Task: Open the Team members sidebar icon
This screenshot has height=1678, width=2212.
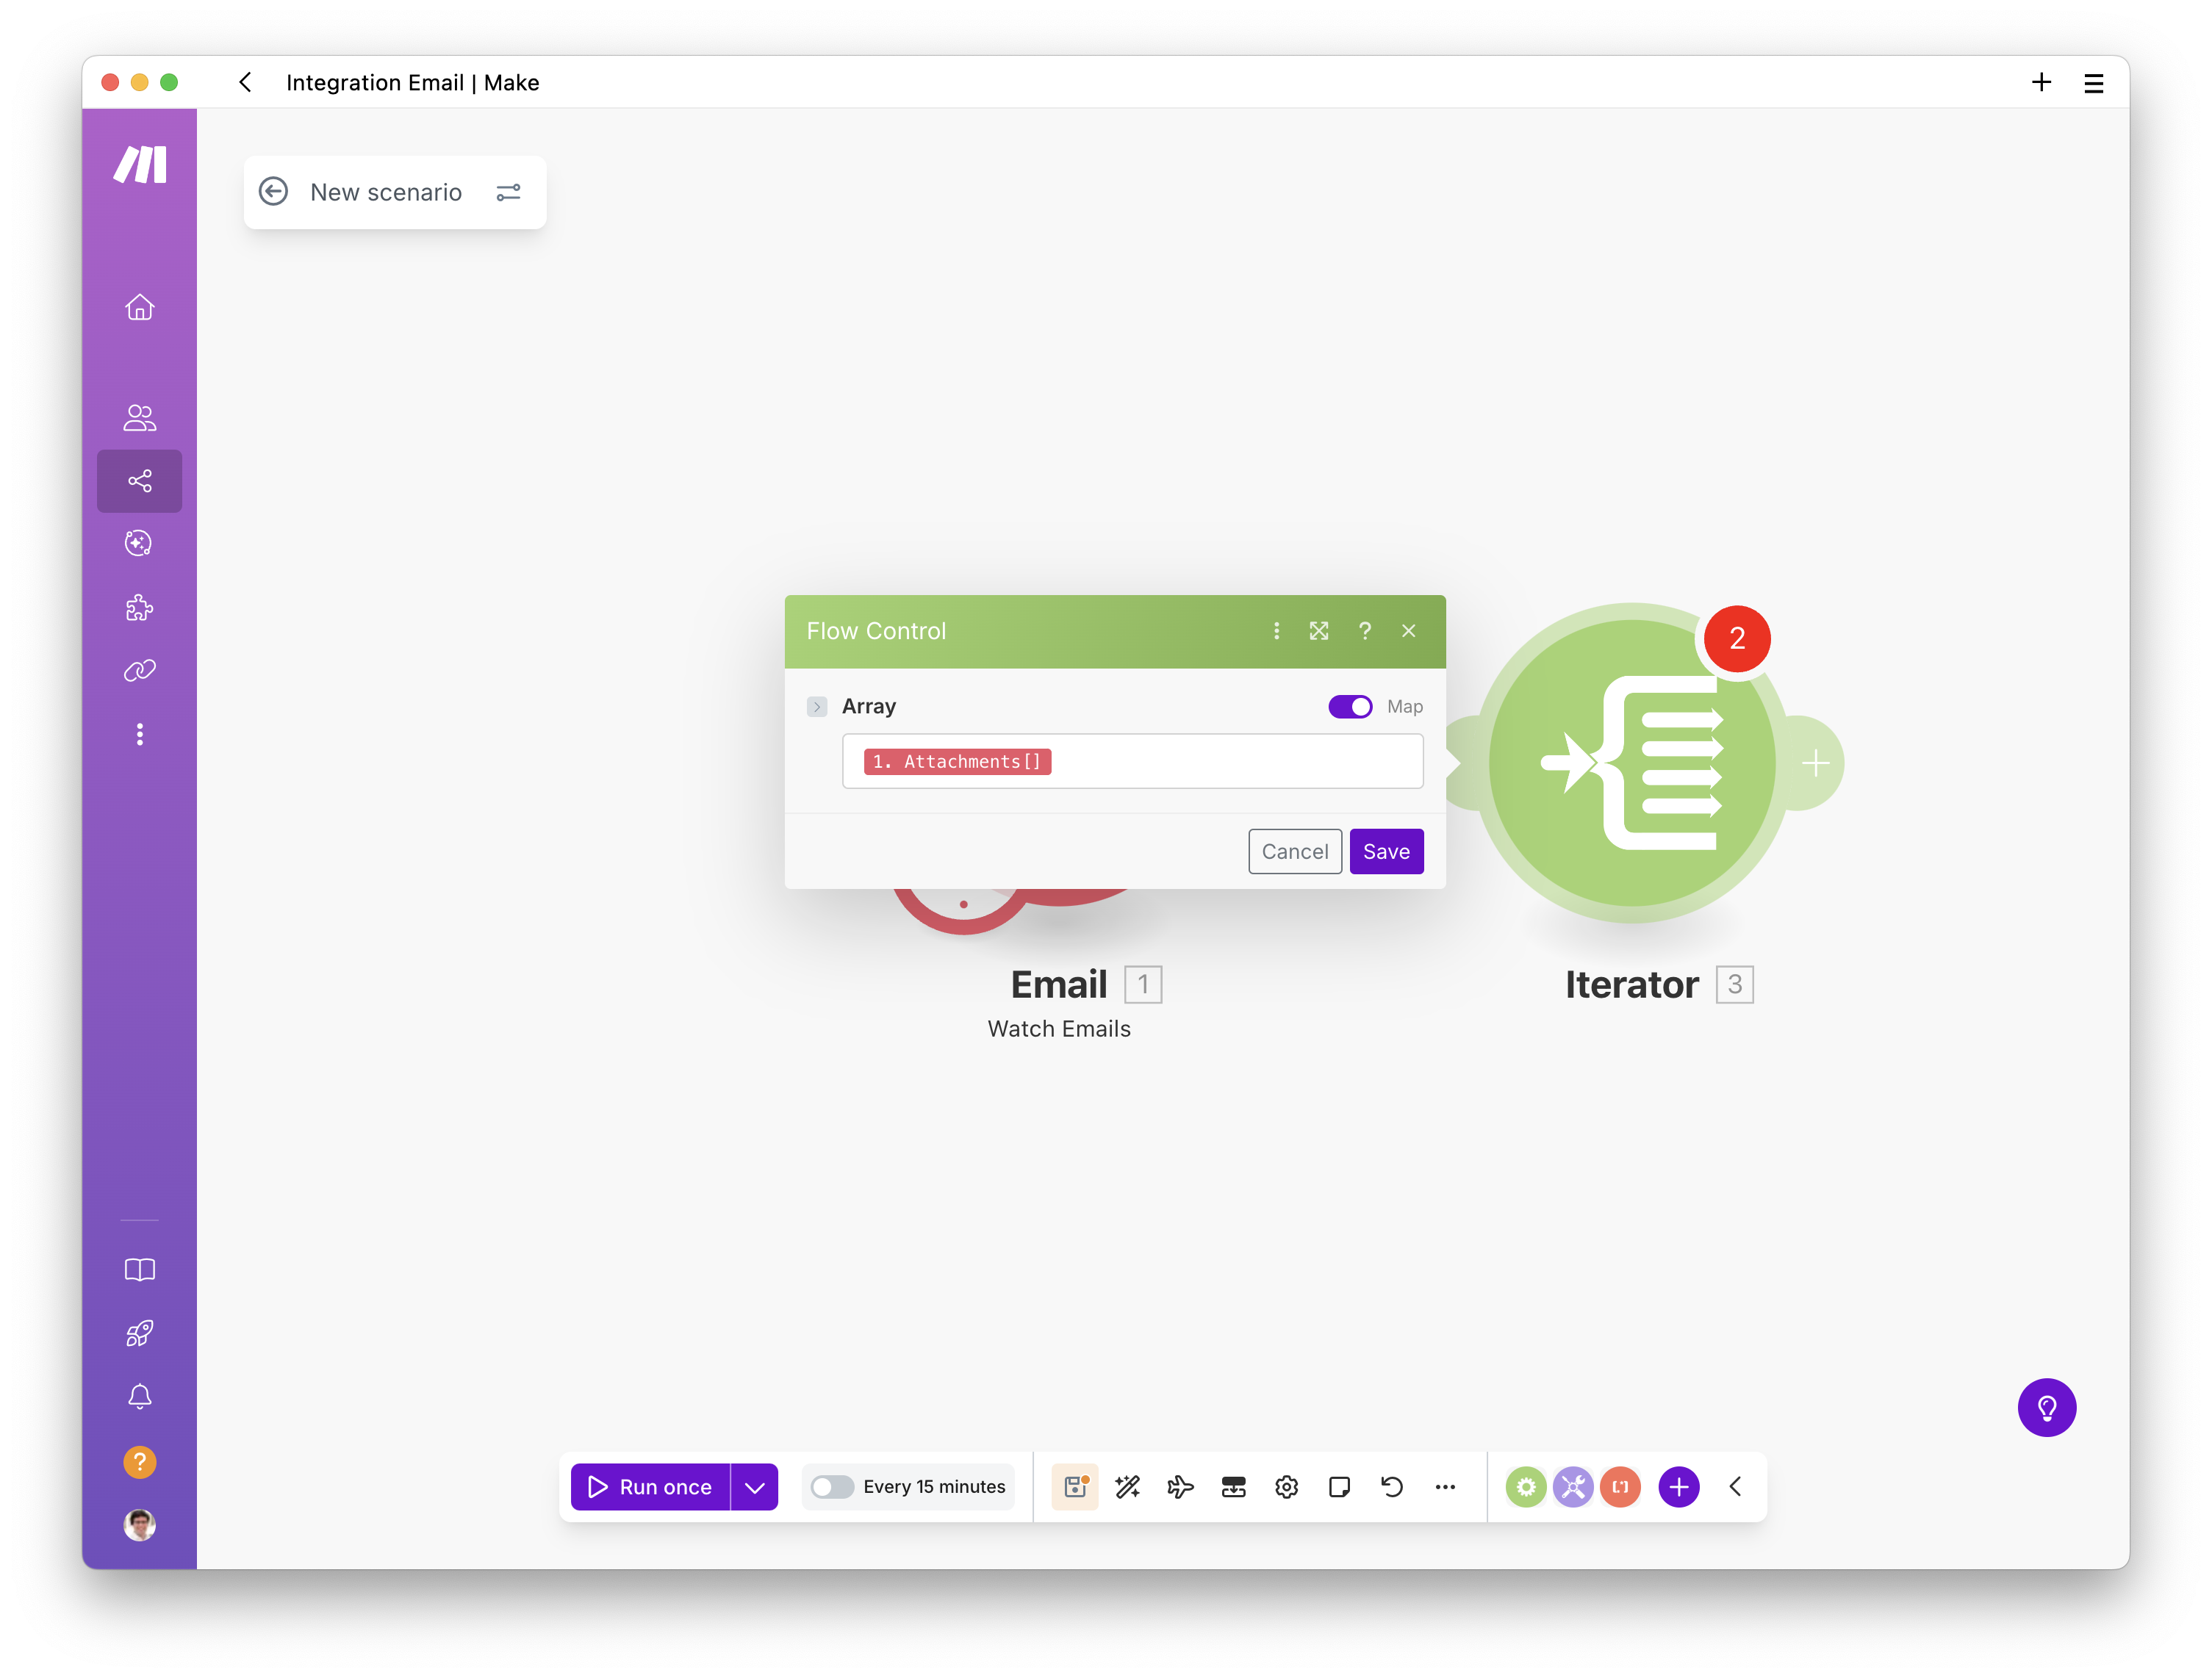Action: [139, 418]
